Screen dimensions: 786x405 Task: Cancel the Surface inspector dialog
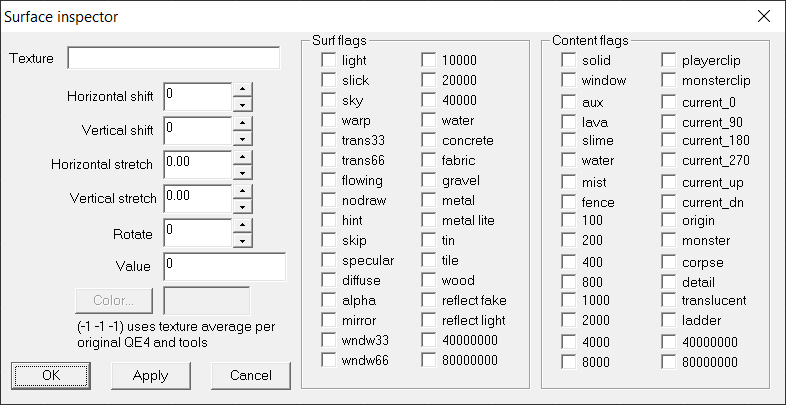pyautogui.click(x=251, y=376)
